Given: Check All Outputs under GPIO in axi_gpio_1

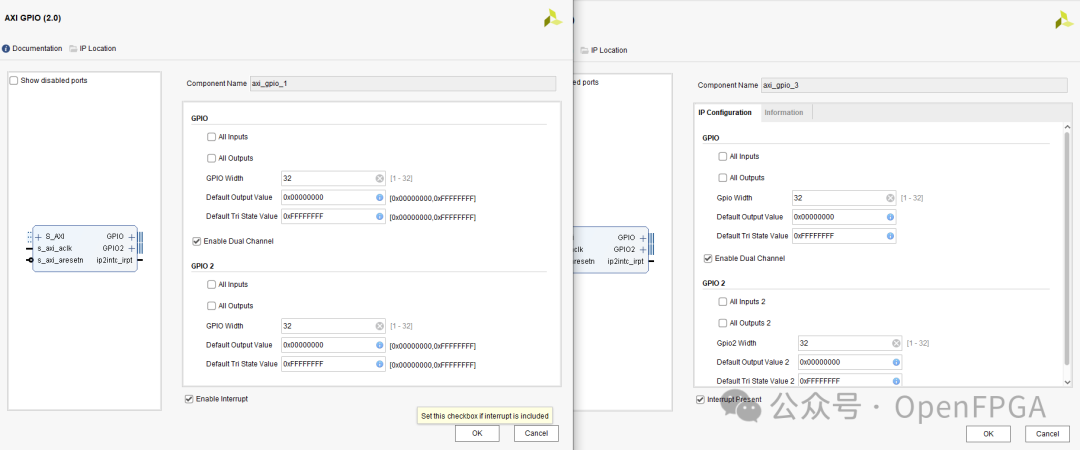Looking at the screenshot, I should pyautogui.click(x=211, y=158).
